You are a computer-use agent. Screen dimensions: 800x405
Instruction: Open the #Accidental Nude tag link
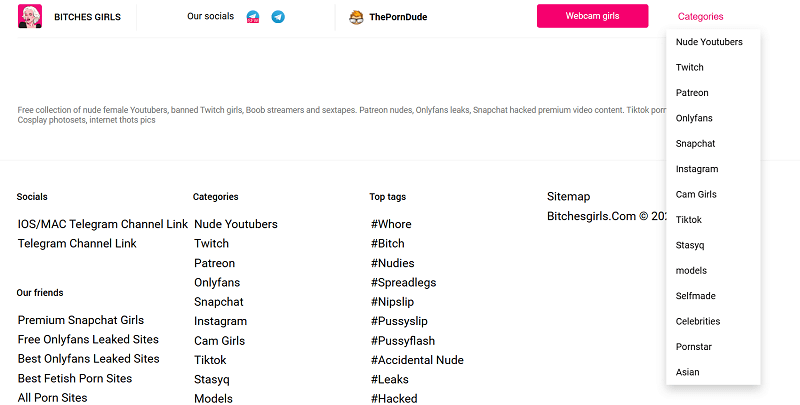coord(417,360)
